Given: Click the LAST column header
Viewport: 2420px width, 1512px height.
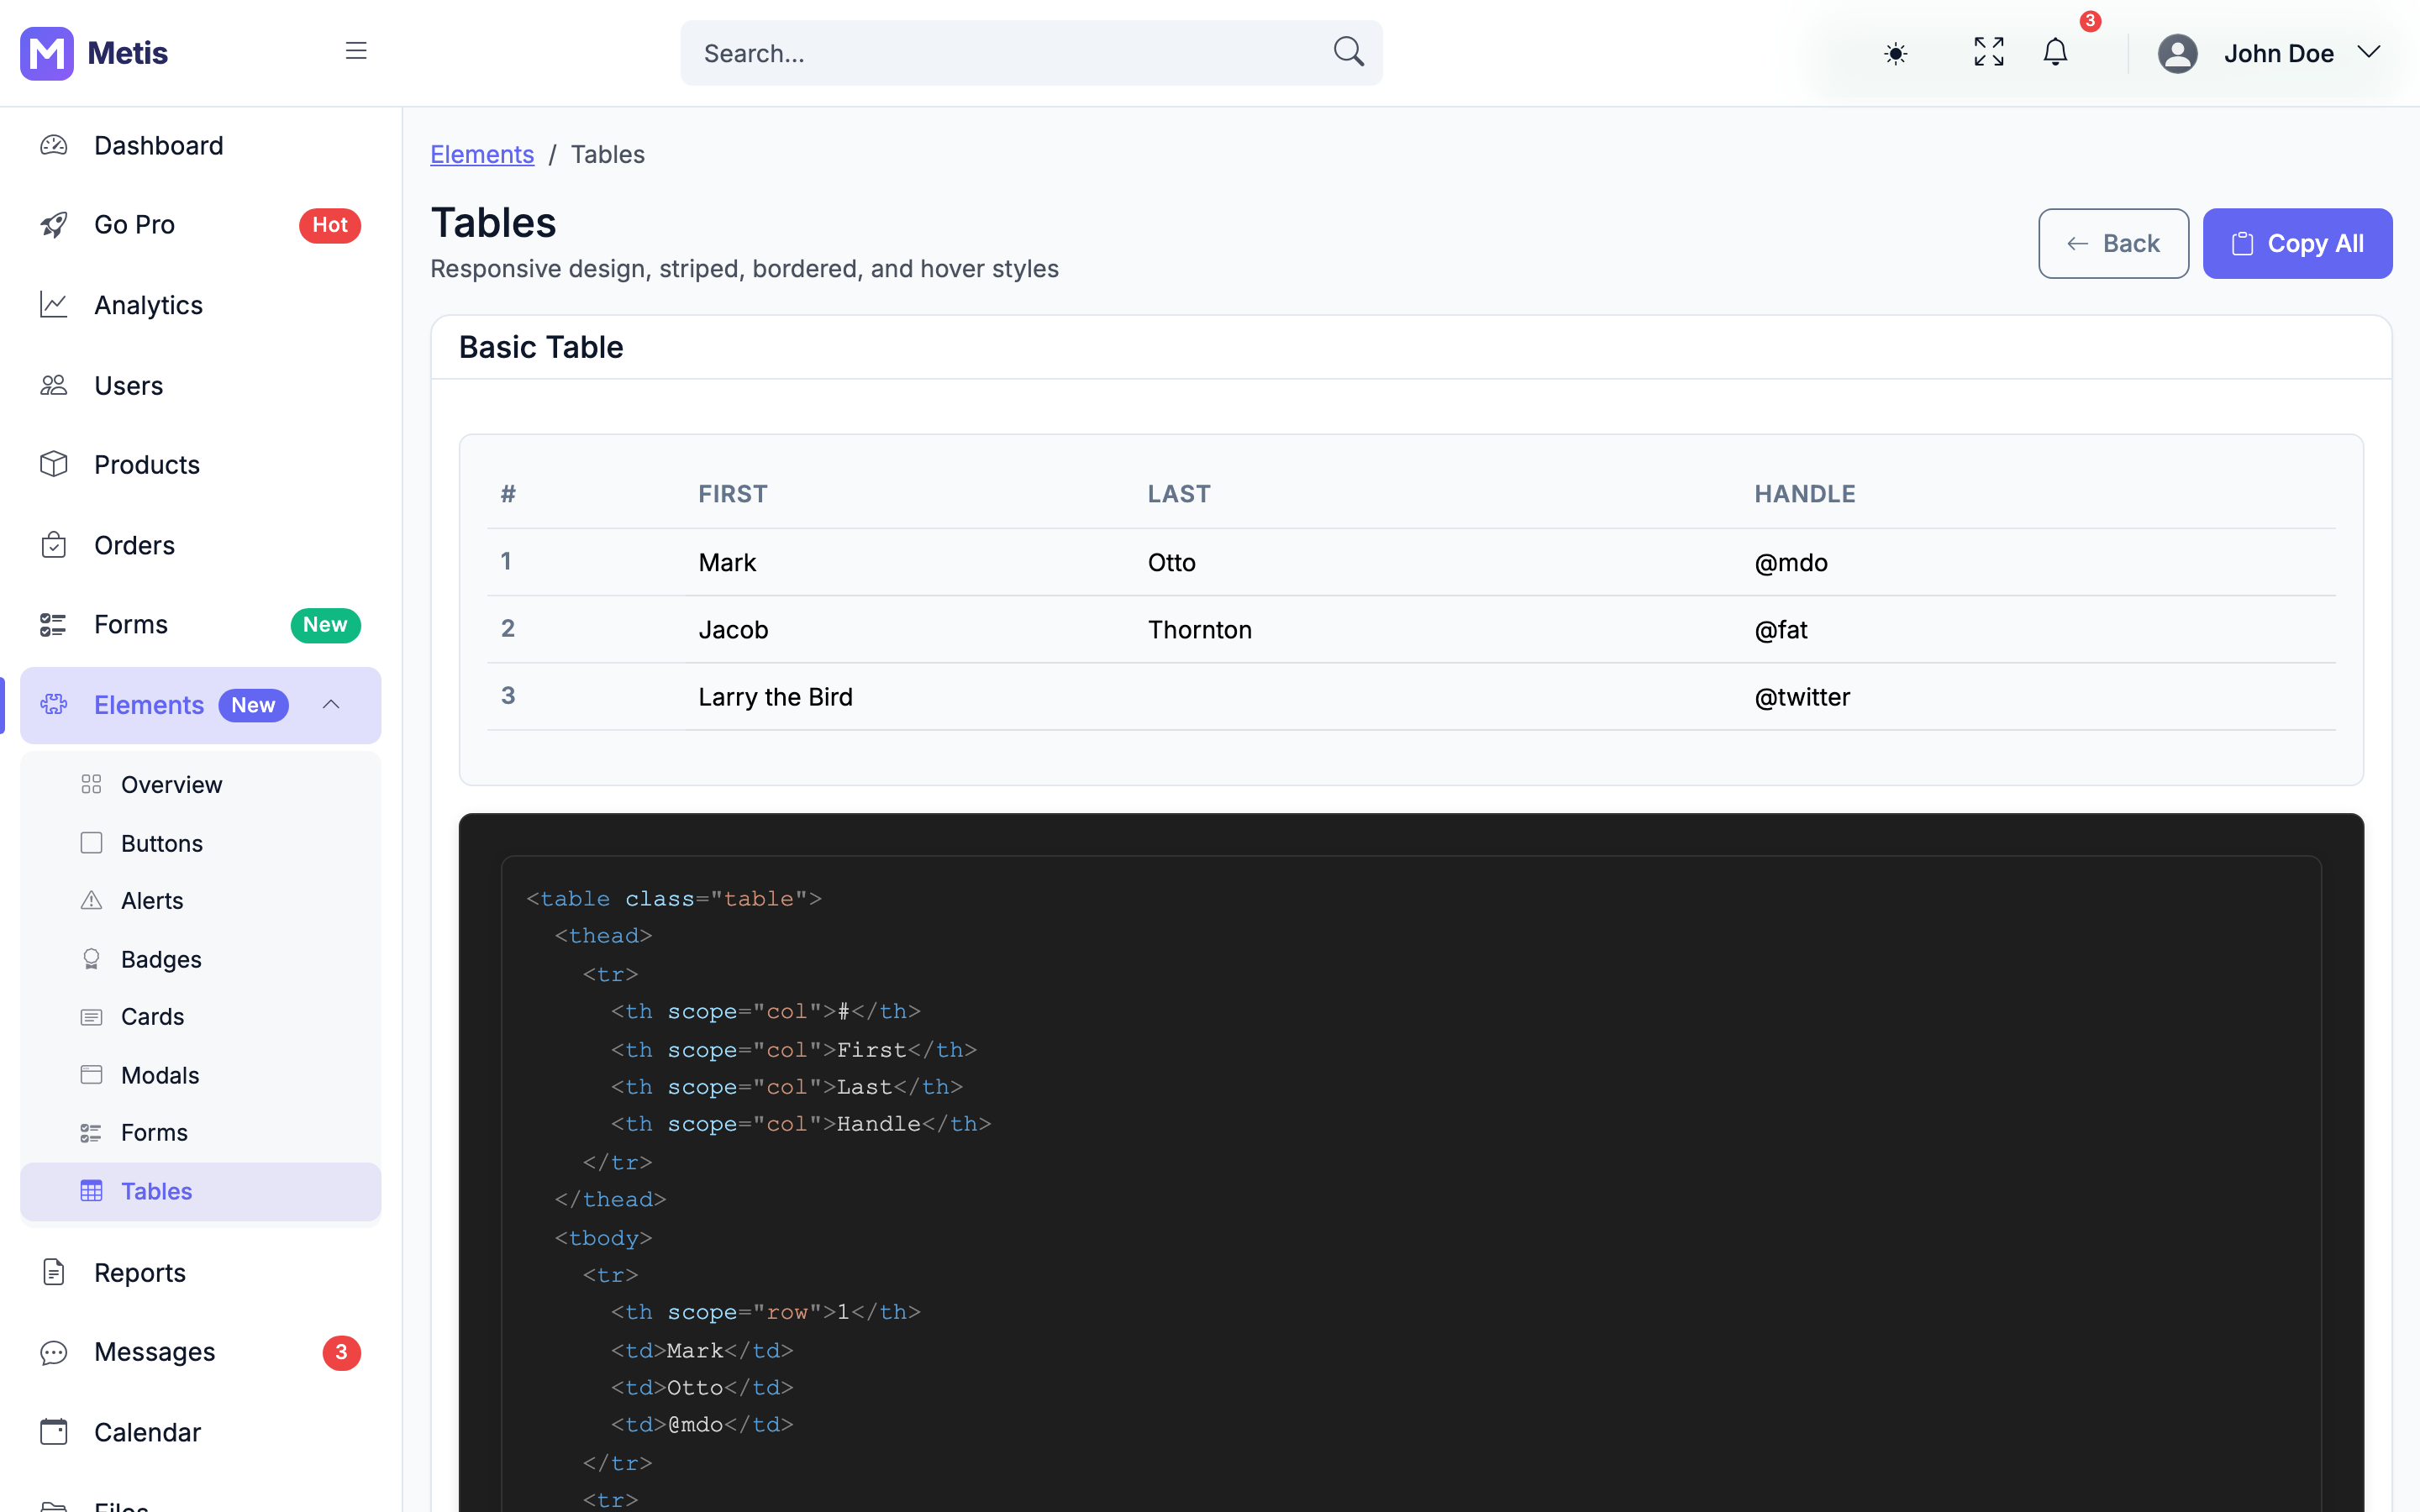Looking at the screenshot, I should 1178,494.
